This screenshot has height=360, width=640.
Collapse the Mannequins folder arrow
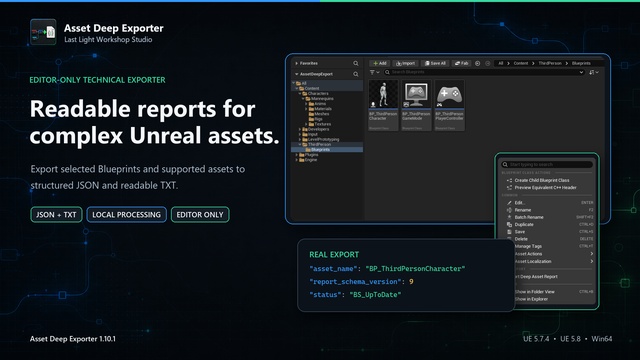[x=303, y=98]
